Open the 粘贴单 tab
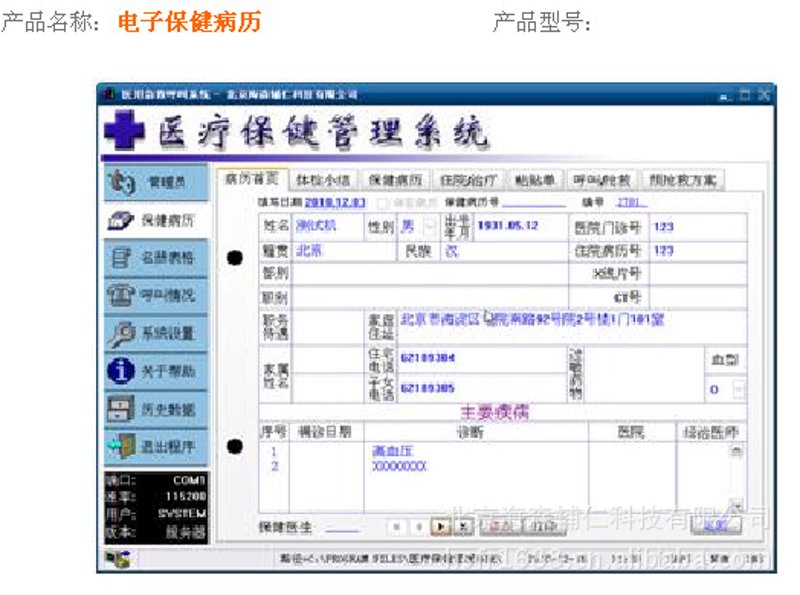Image resolution: width=800 pixels, height=595 pixels. point(535,180)
